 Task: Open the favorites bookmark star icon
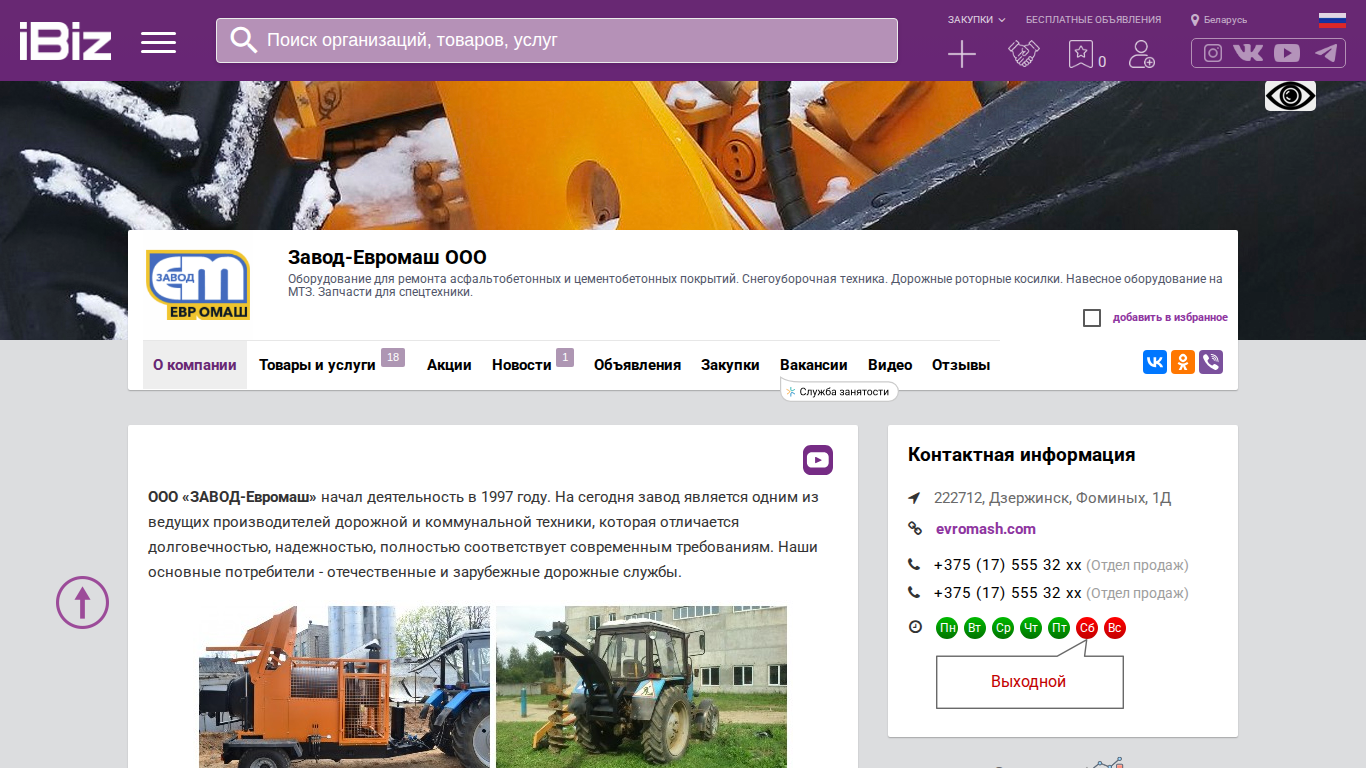point(1081,54)
